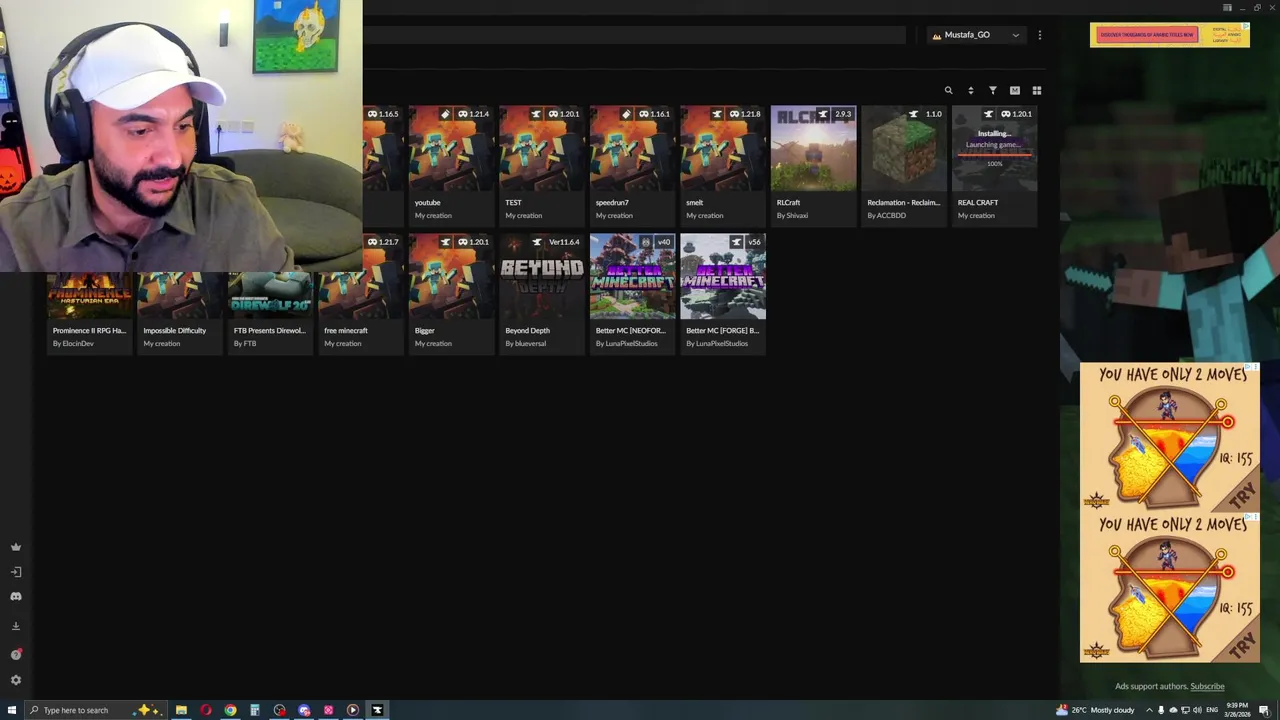Click the Arabic titles banner ad

point(1169,35)
